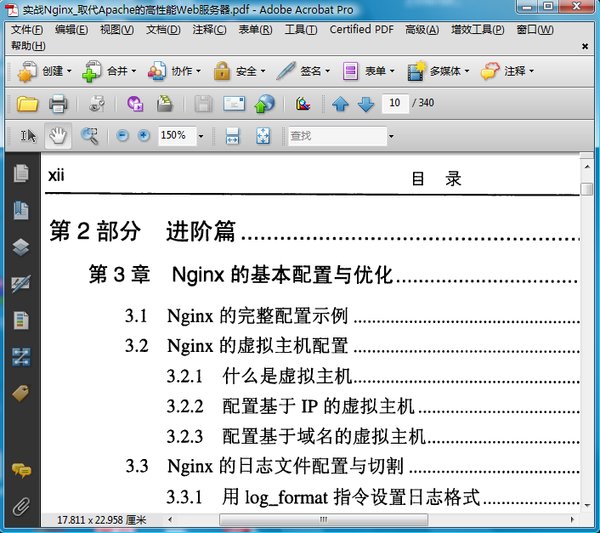
Task: Open the Layers panel in sidebar
Action: pos(21,247)
